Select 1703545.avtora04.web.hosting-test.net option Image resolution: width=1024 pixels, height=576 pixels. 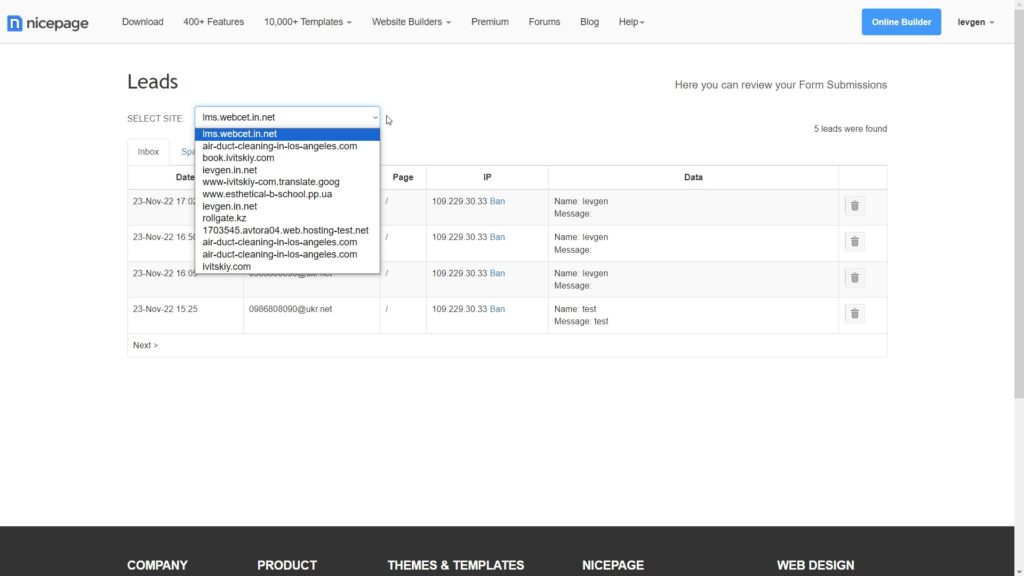coord(285,230)
